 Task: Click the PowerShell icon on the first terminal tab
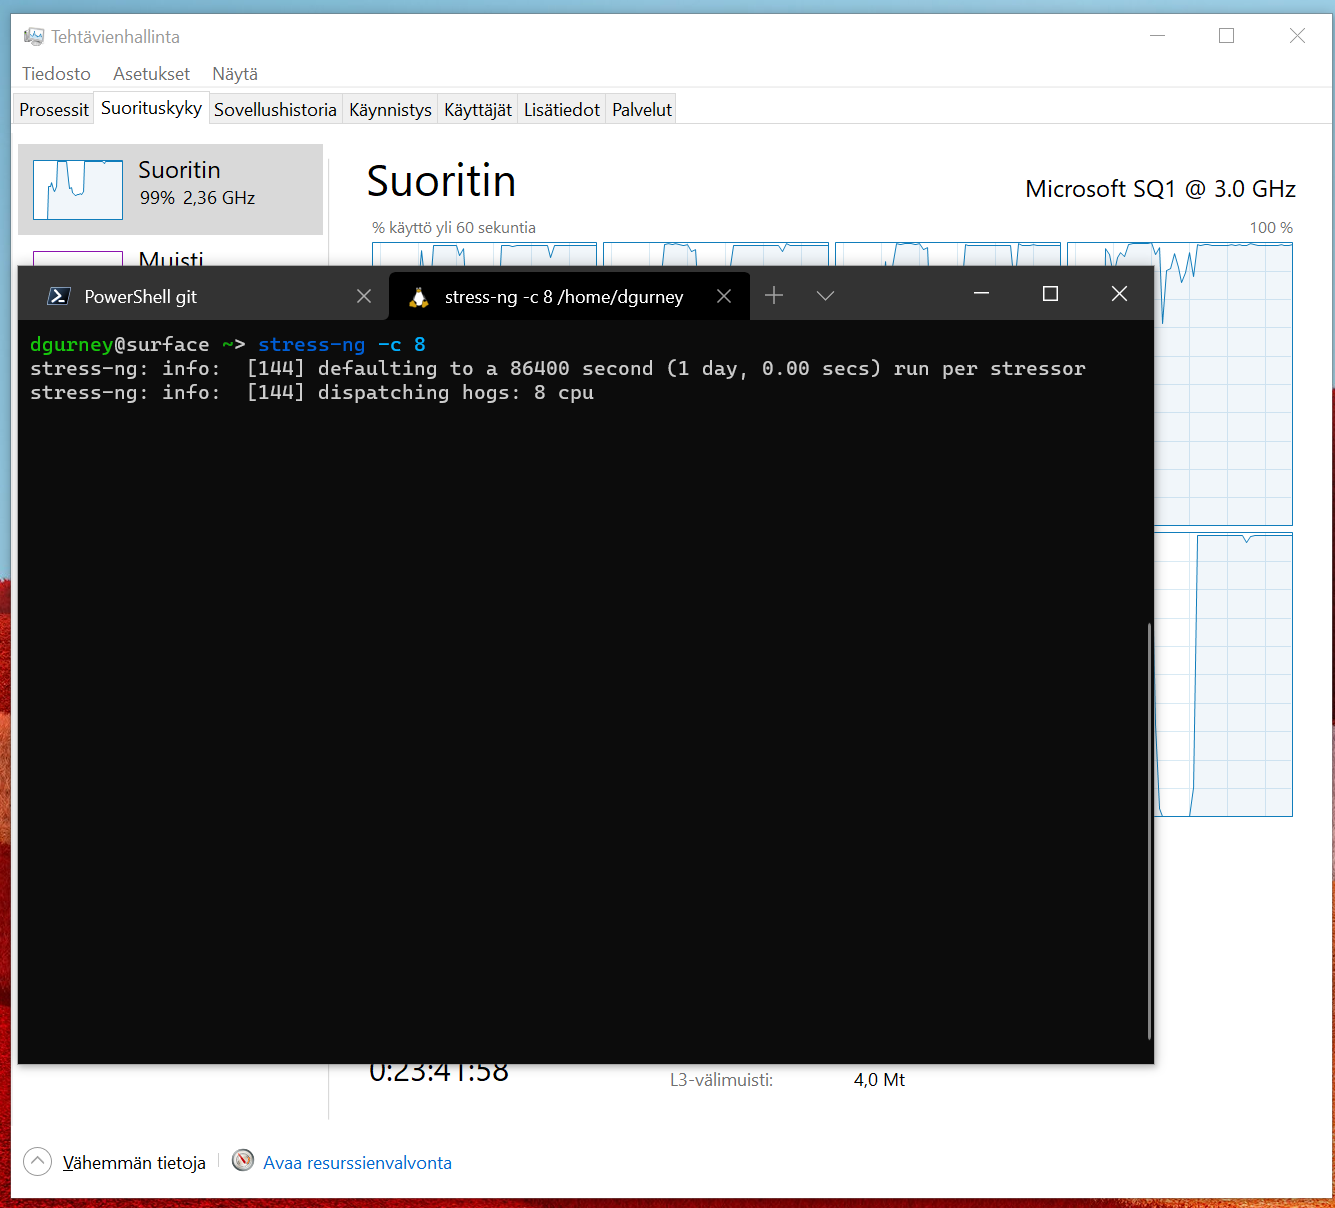tap(58, 295)
